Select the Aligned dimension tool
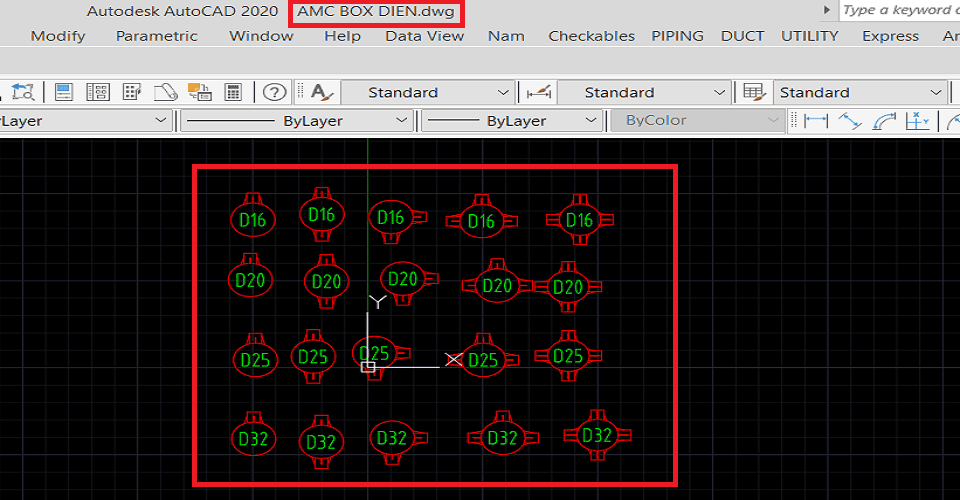Screen dimensions: 960x500 [850, 121]
